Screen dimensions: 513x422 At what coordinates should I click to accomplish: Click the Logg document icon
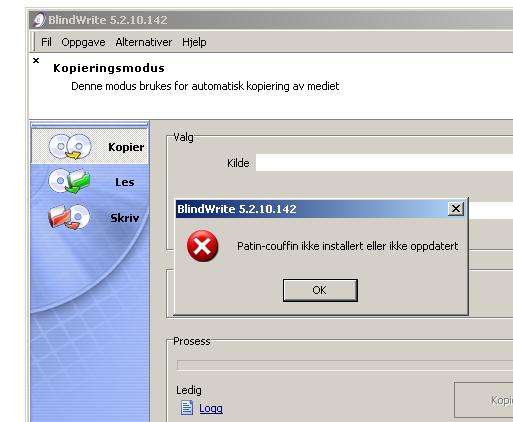click(x=187, y=407)
